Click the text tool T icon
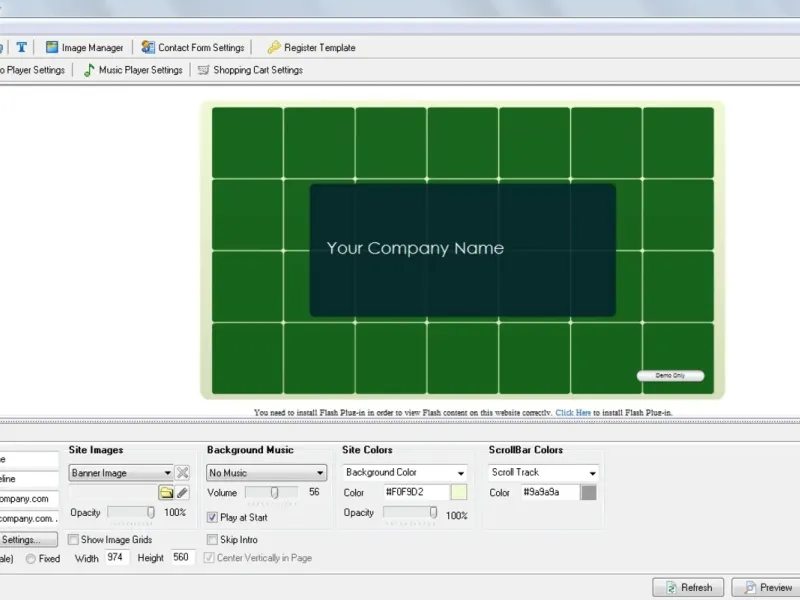The width and height of the screenshot is (800, 600). pyautogui.click(x=21, y=47)
